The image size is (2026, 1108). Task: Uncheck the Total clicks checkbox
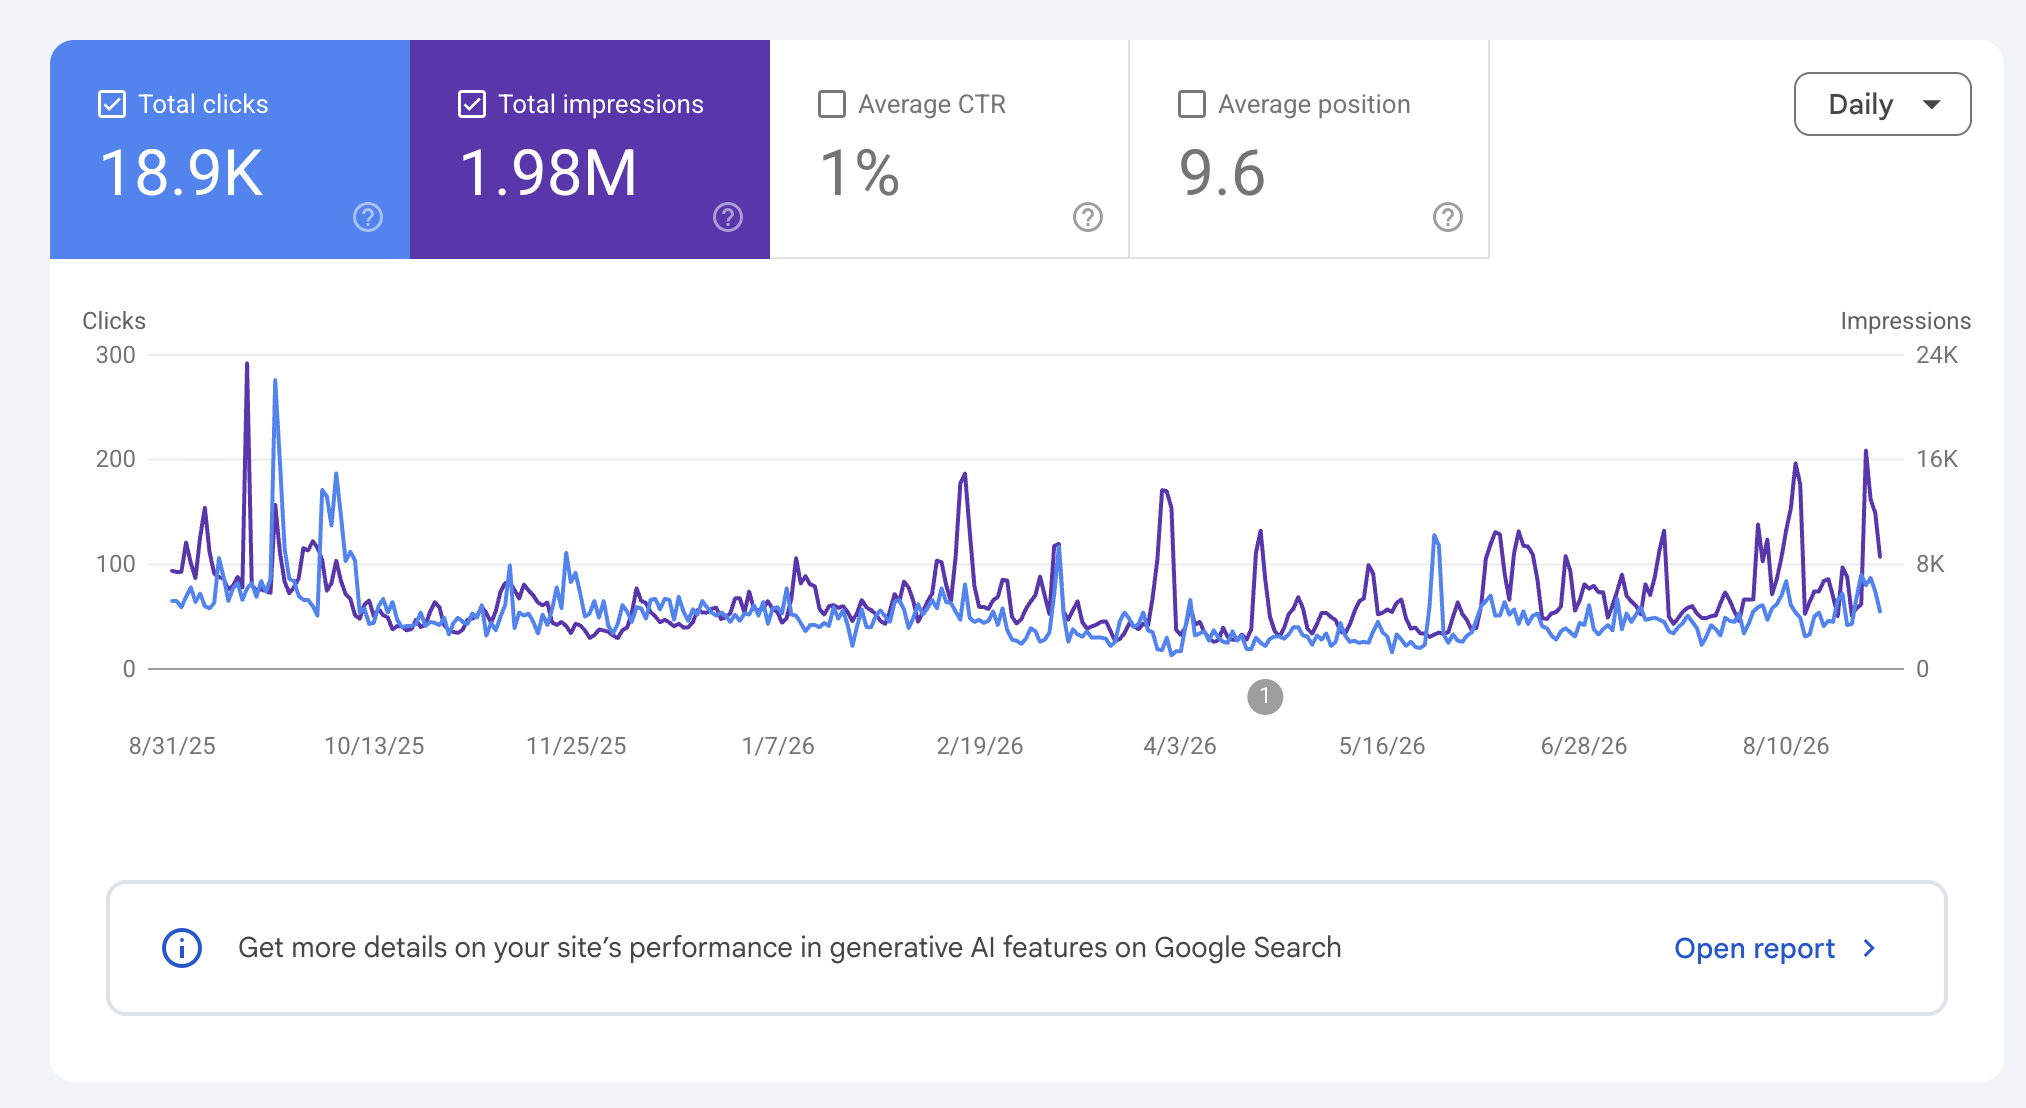click(112, 104)
